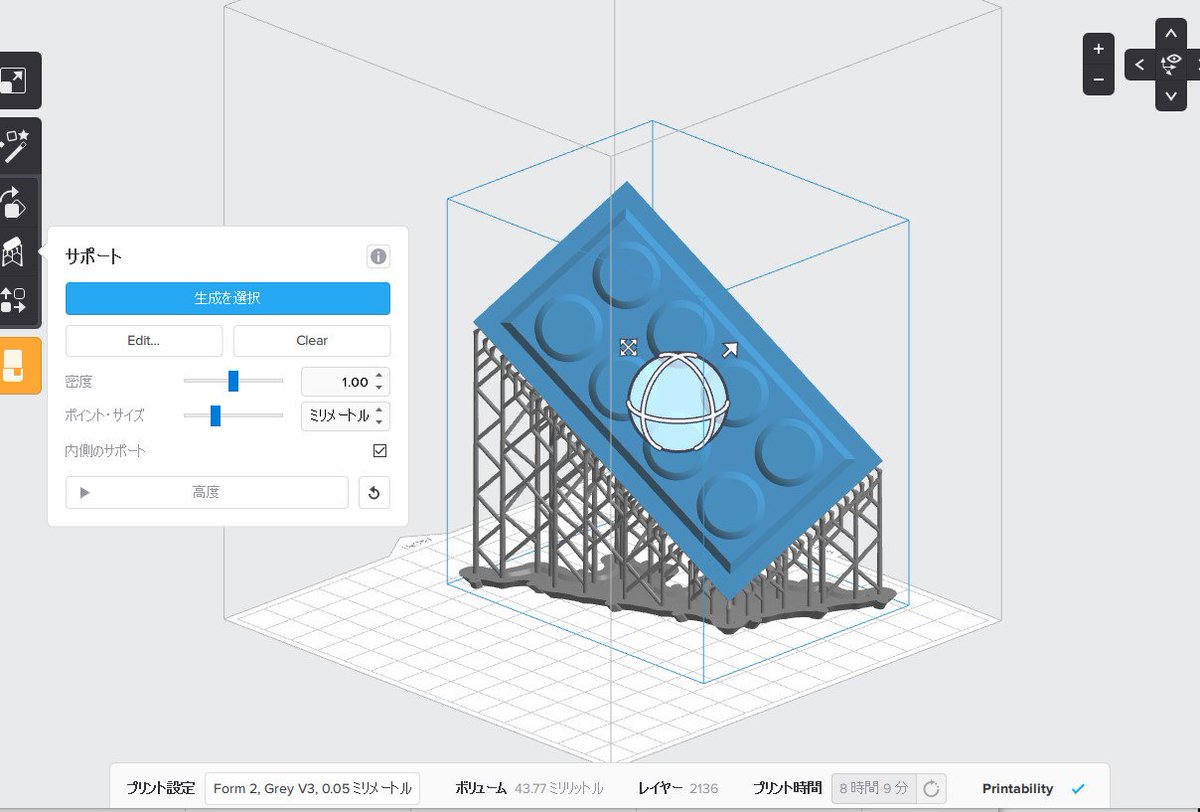
Task: Click the eye view-reset icon
Action: 1171,65
